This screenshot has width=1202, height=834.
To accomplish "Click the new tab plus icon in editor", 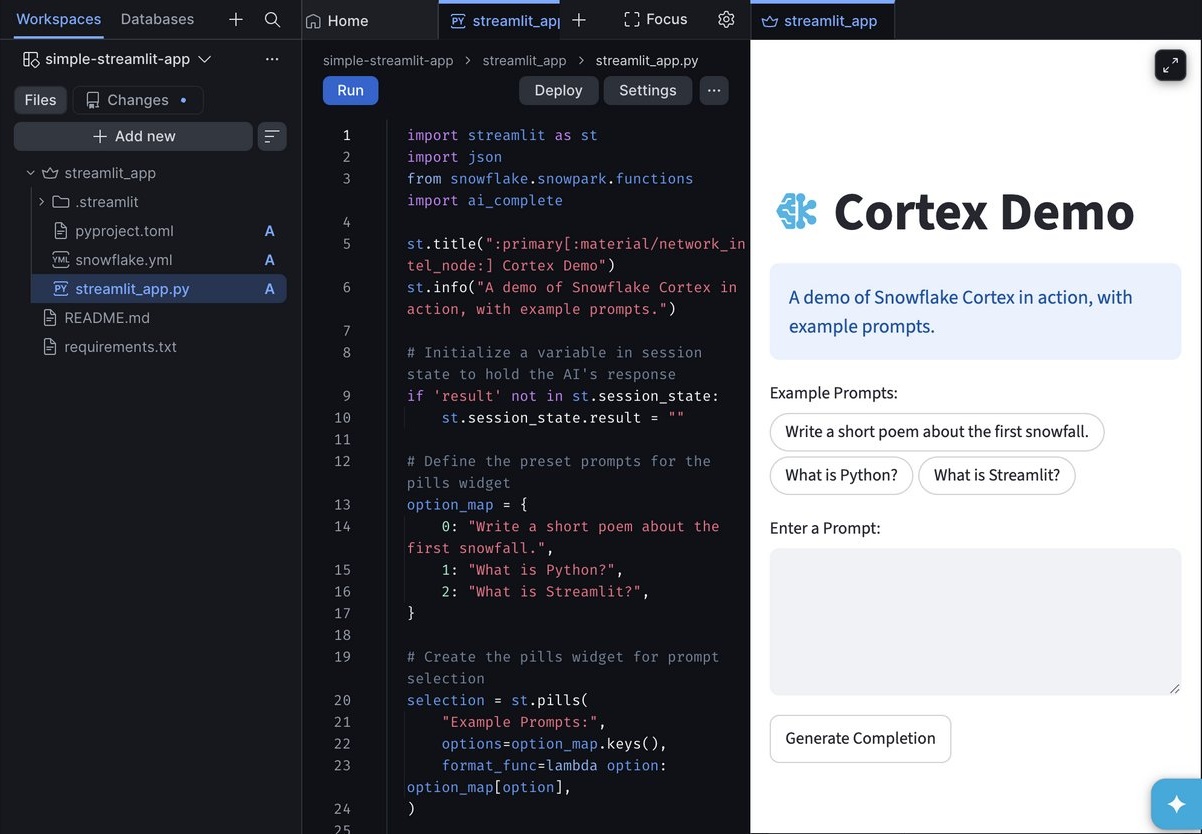I will coord(579,19).
